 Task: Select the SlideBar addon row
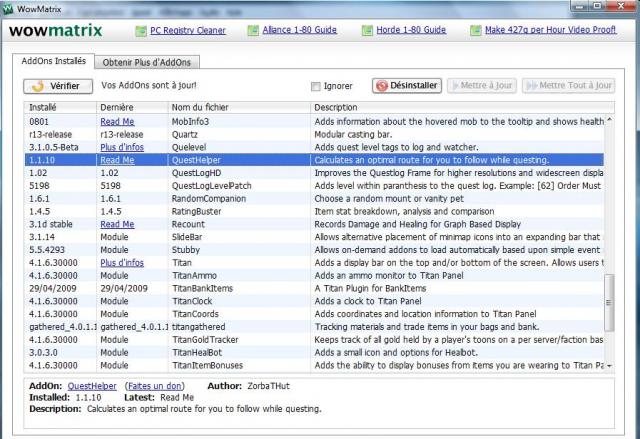(314, 237)
